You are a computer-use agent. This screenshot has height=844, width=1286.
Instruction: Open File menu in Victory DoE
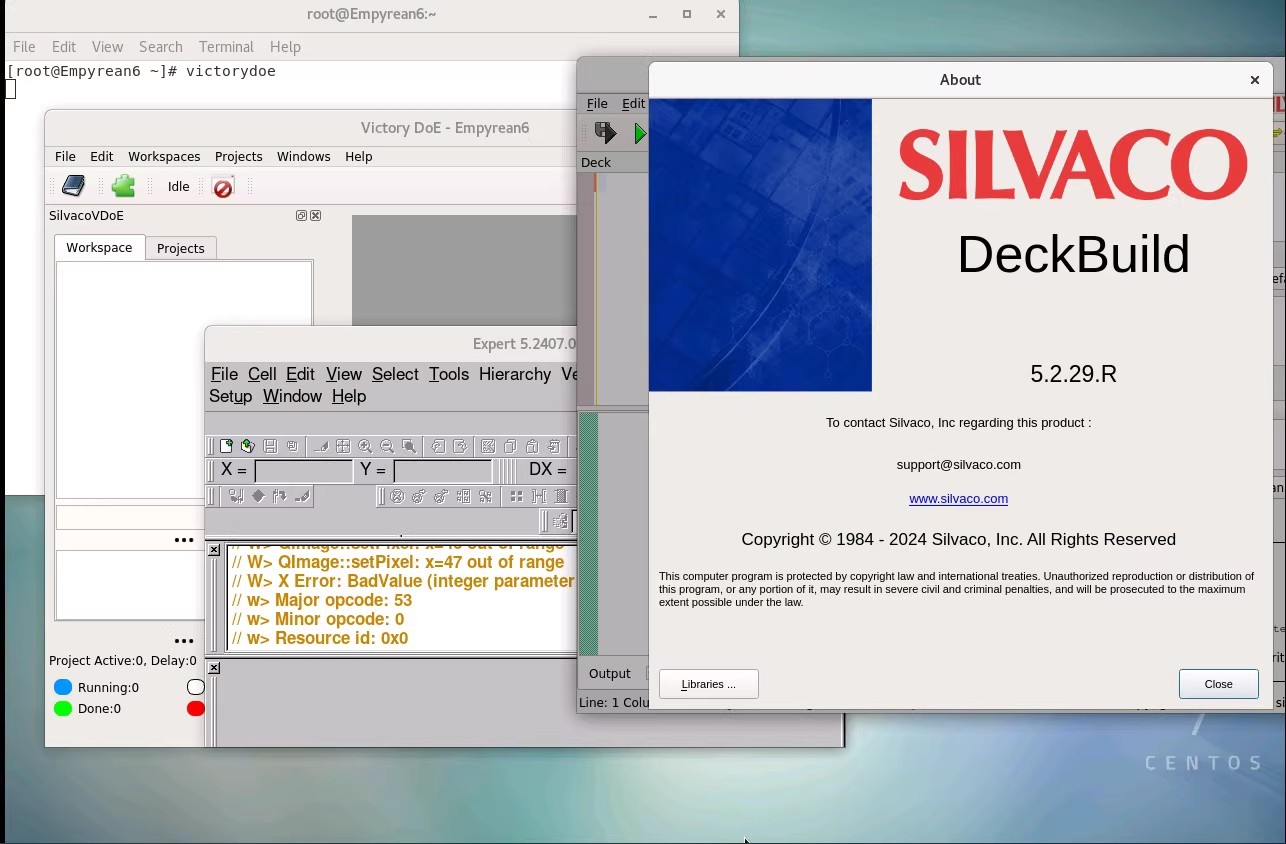(65, 156)
